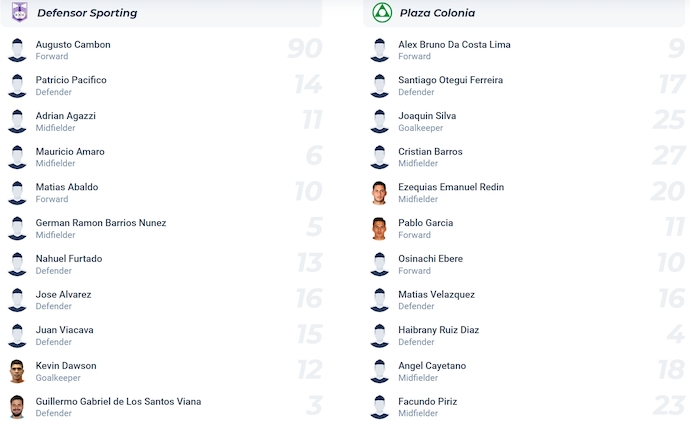This screenshot has height=422, width=690.
Task: Click Pablo Garcia's player photo
Action: 379,229
